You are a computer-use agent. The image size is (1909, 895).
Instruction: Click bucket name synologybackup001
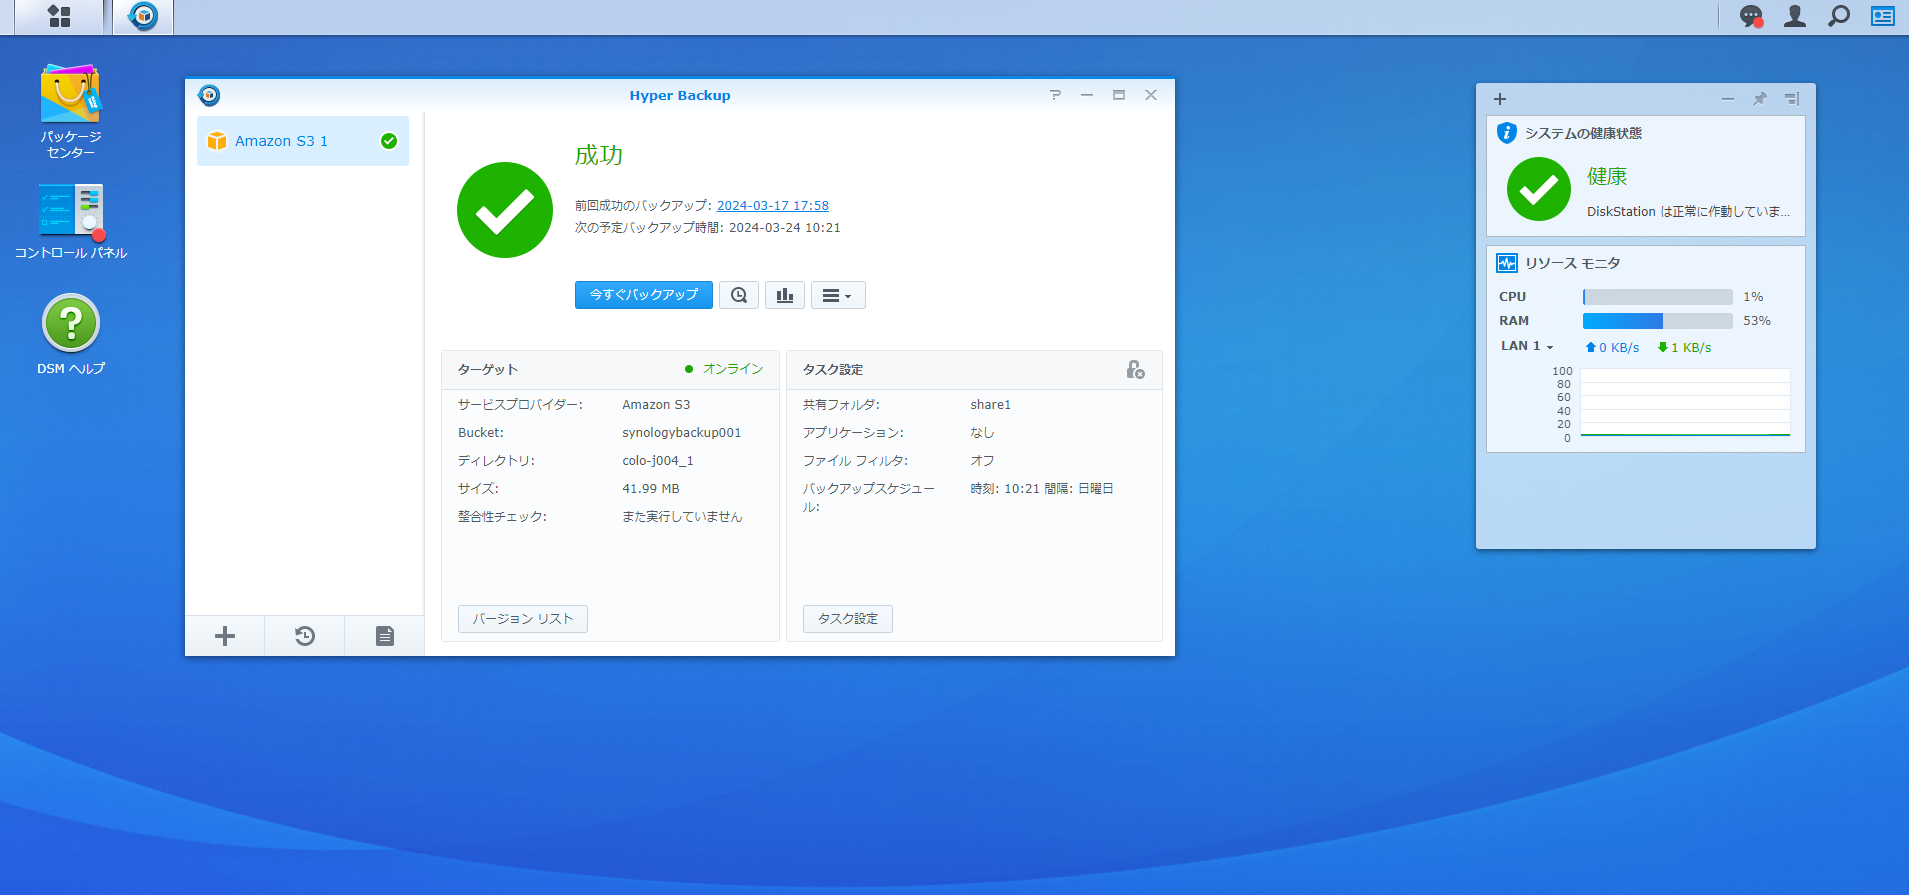(x=682, y=433)
